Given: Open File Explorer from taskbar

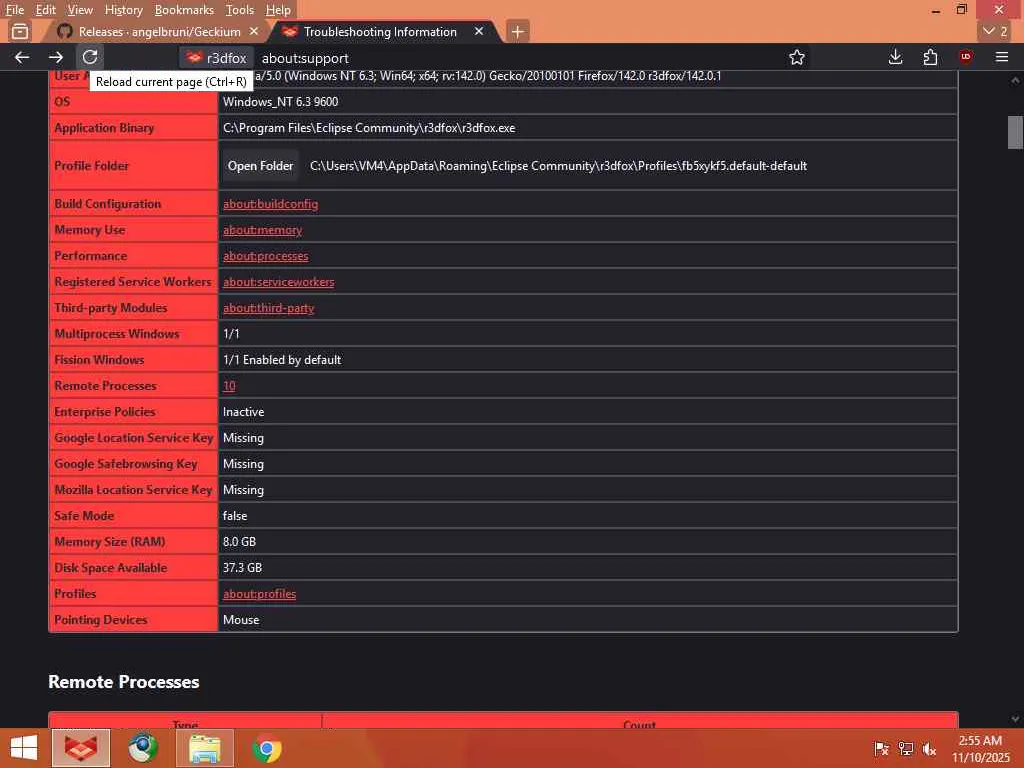Looking at the screenshot, I should 204,748.
